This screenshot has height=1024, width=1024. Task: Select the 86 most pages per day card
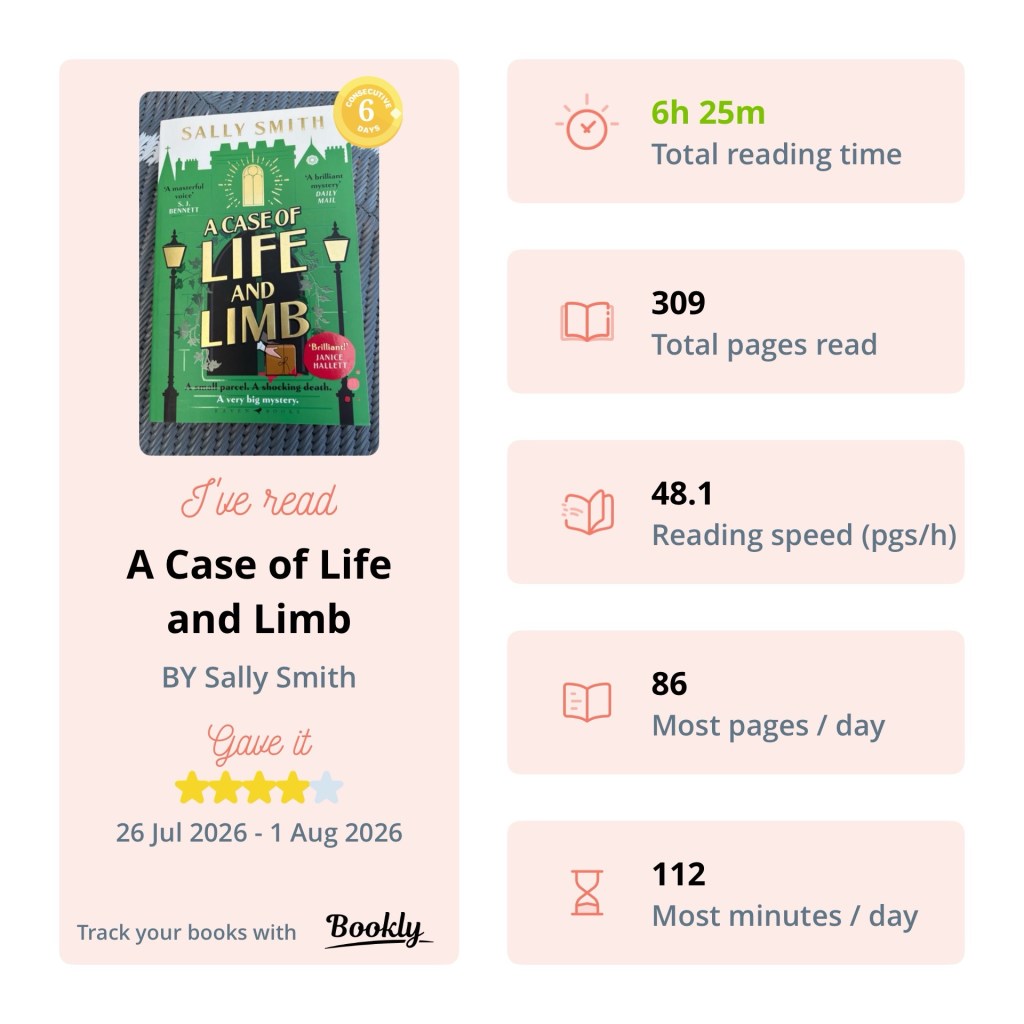point(735,702)
